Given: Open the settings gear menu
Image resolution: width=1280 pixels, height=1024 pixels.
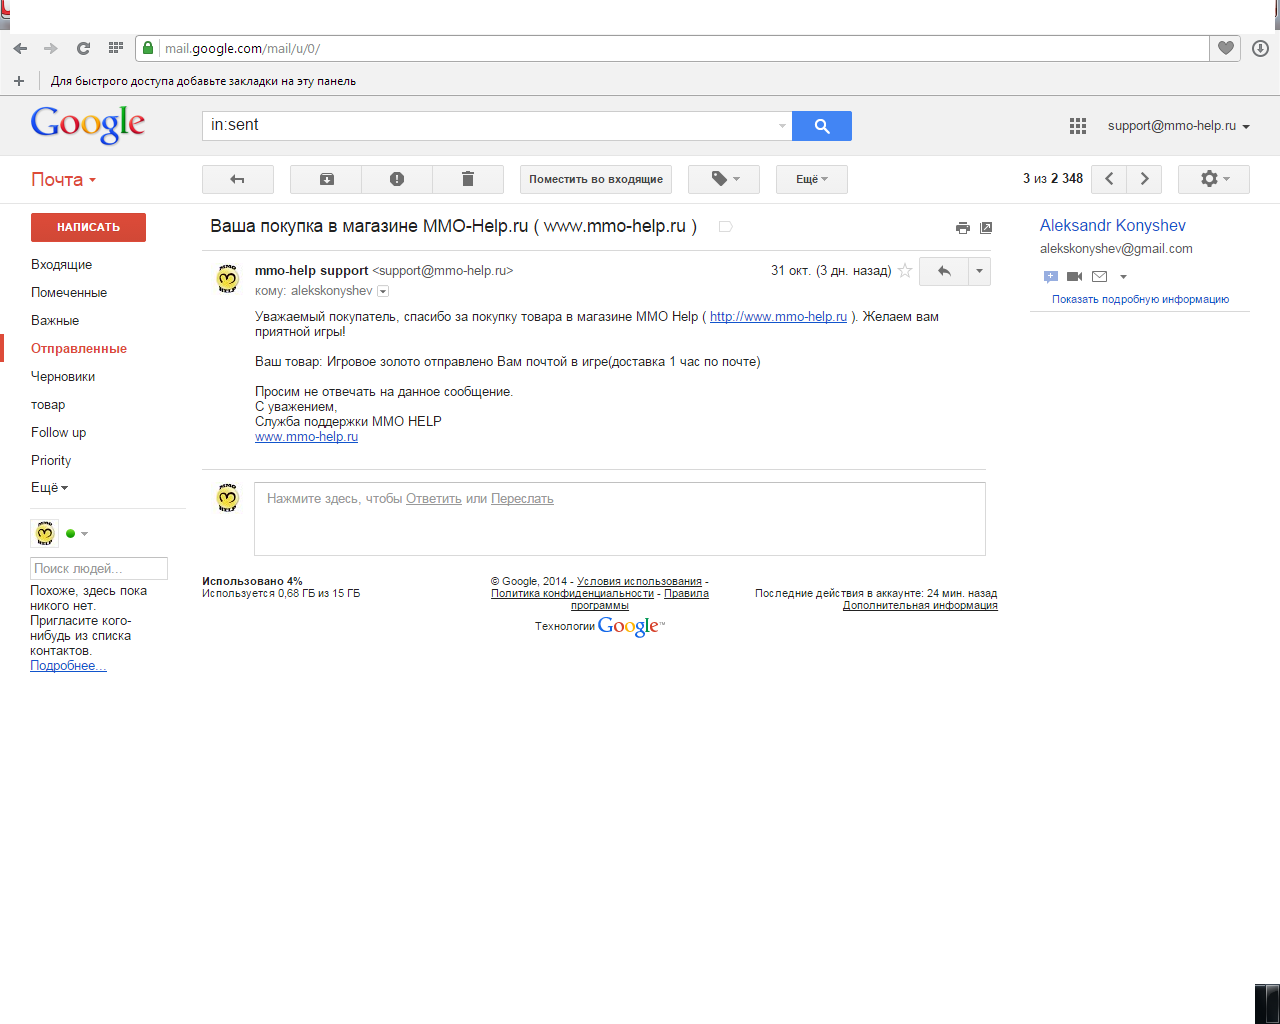Looking at the screenshot, I should click(x=1214, y=179).
